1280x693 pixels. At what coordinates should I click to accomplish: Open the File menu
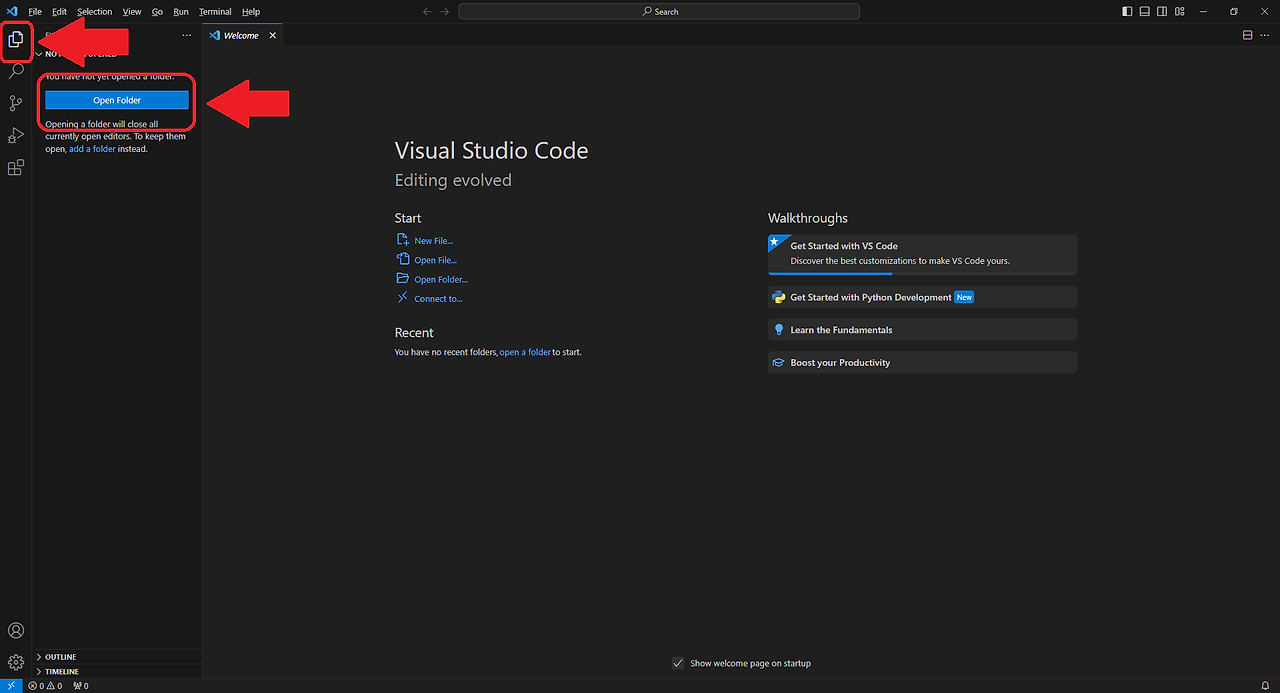point(35,11)
